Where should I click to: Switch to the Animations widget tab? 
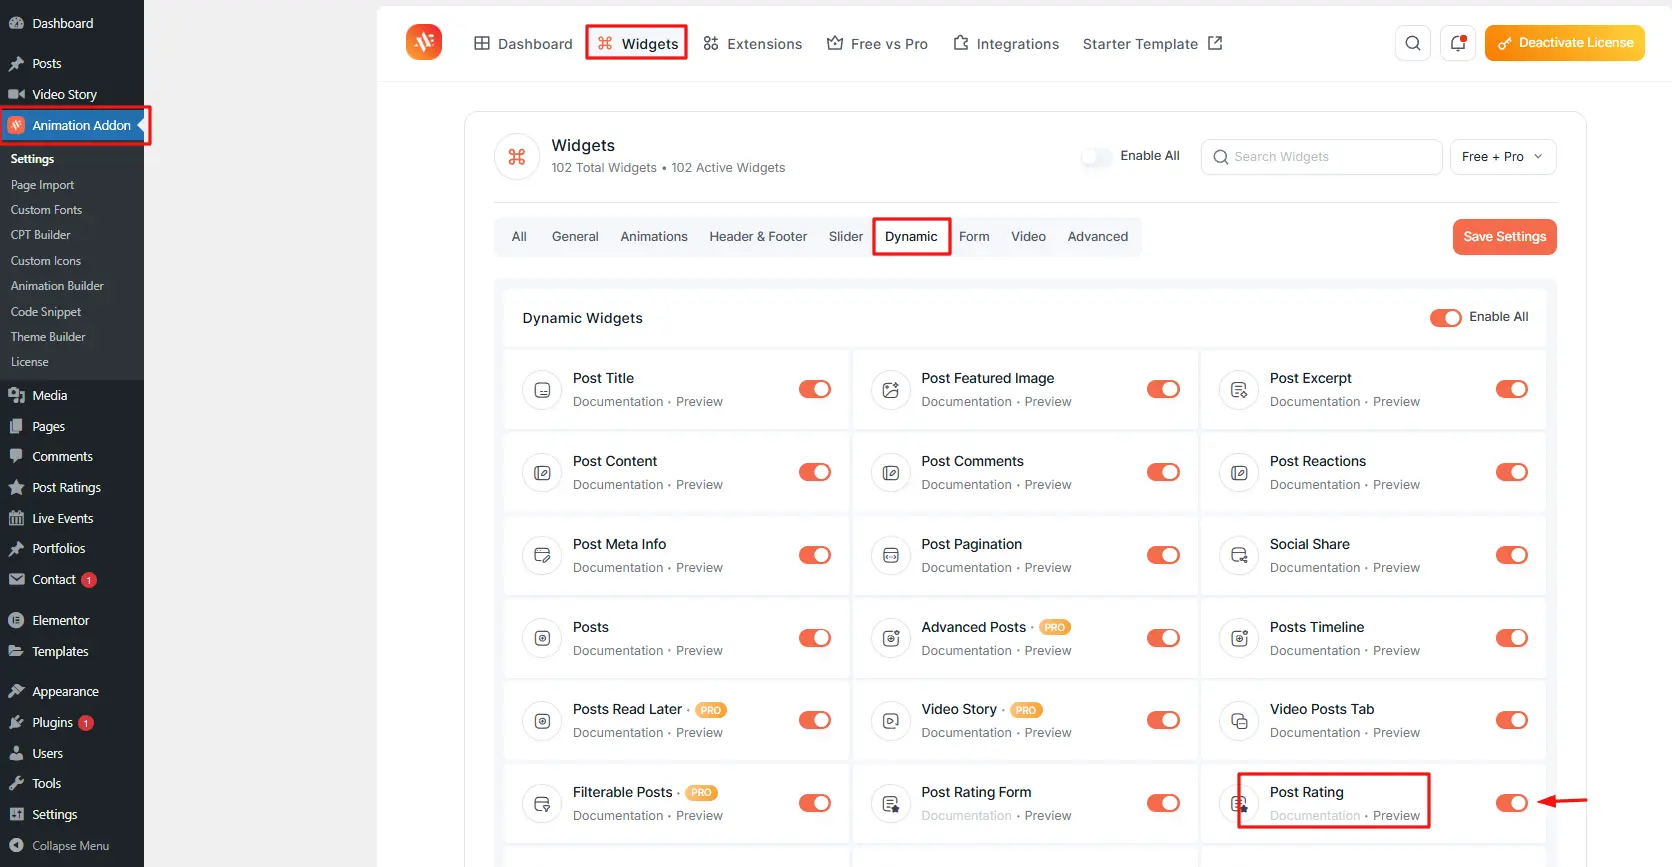pyautogui.click(x=653, y=237)
